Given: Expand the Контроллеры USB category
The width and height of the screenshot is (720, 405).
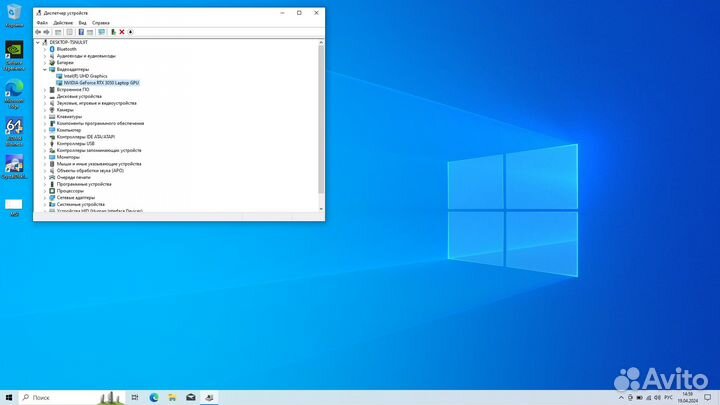Looking at the screenshot, I should click(45, 143).
